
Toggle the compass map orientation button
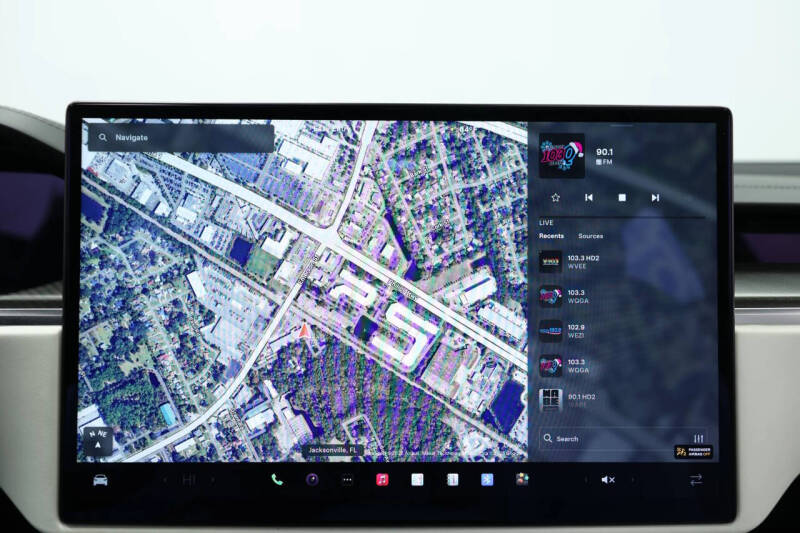pos(98,439)
